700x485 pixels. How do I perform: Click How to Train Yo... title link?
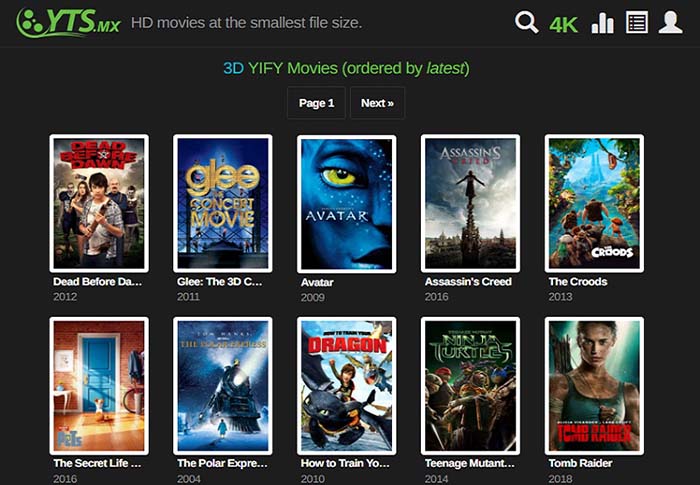pos(345,463)
